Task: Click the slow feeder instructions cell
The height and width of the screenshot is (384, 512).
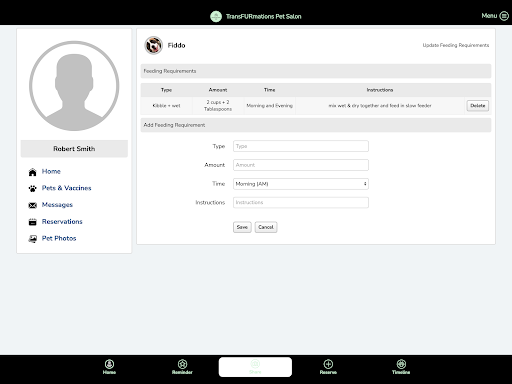Action: click(x=380, y=106)
